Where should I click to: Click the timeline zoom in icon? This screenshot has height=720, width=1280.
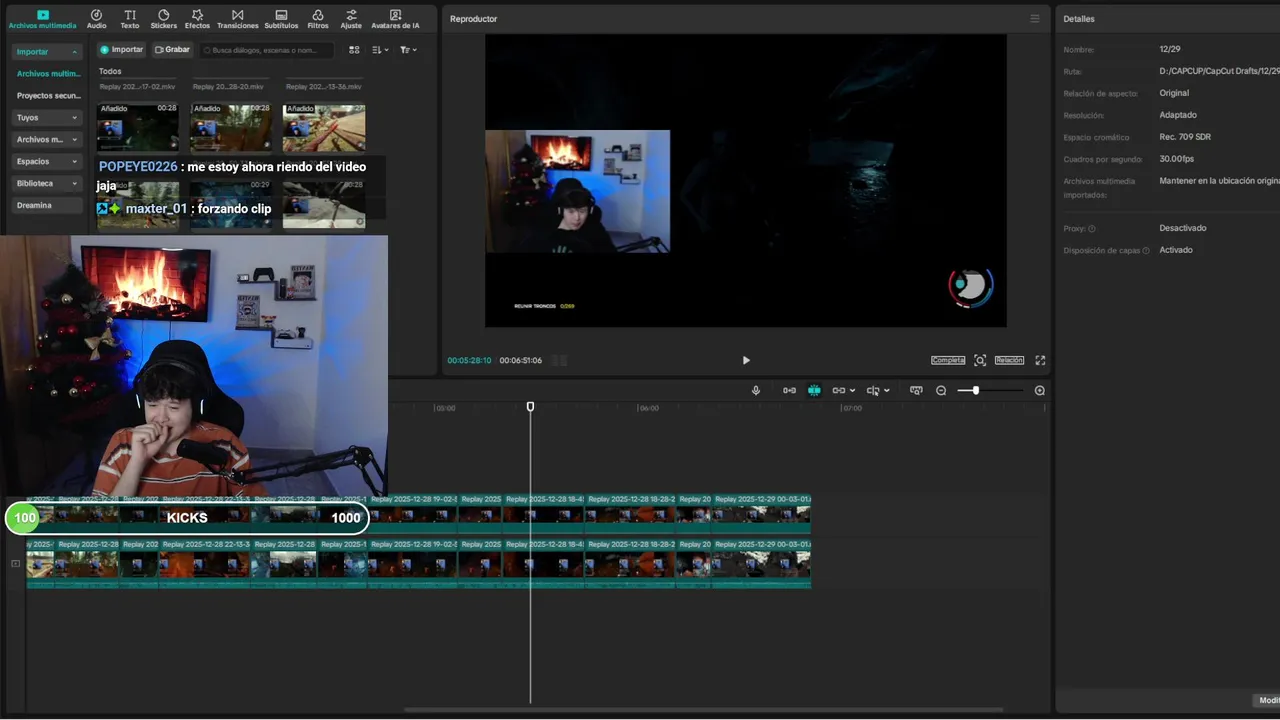(1040, 390)
